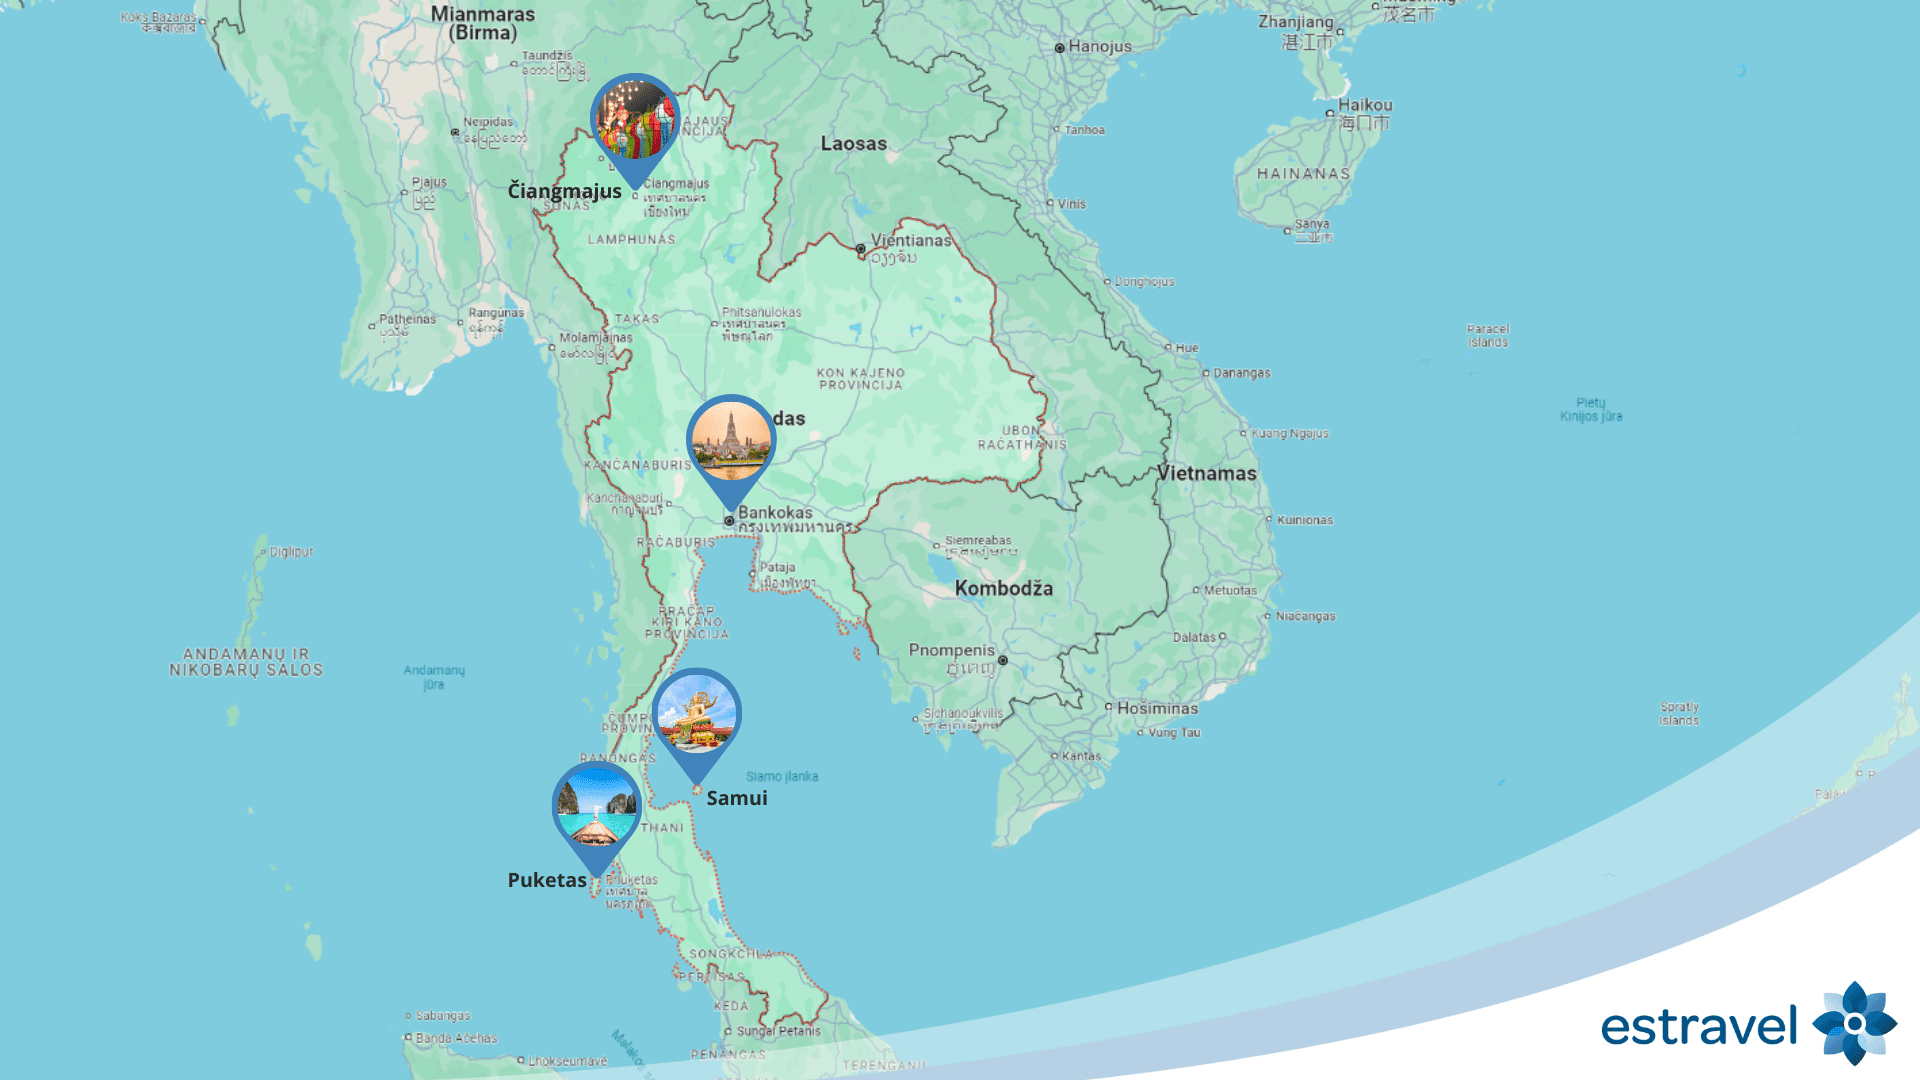
Task: Click the Kombodža country label
Action: 1003,588
